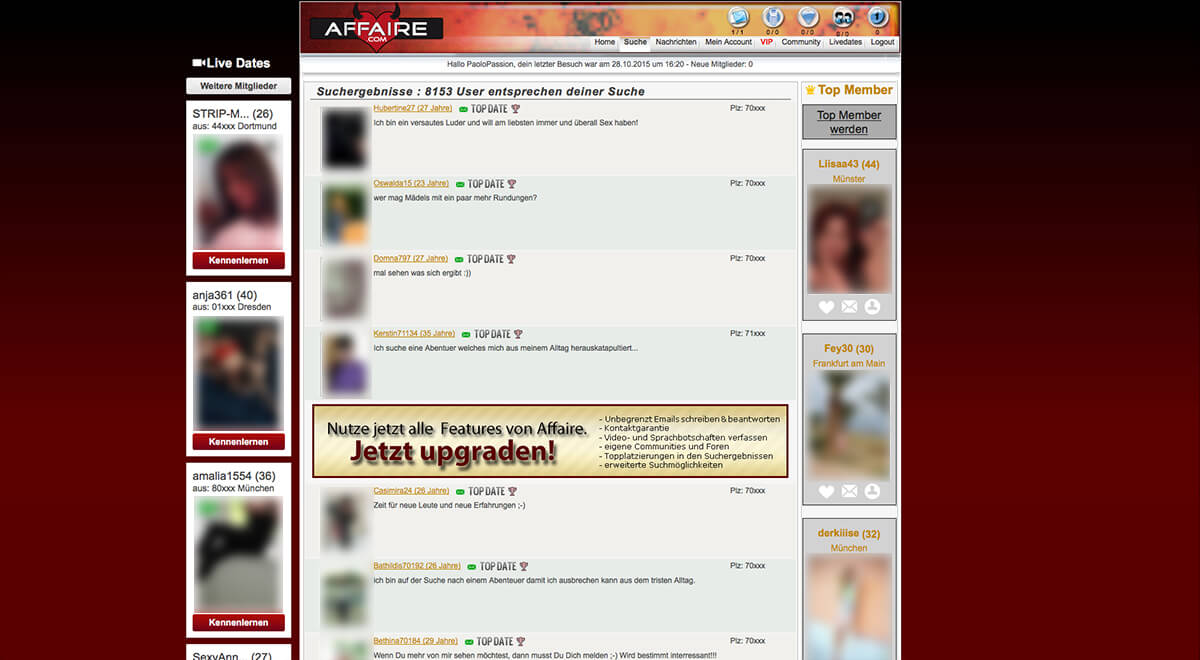Click the crown icon beside Top Member
Viewport: 1200px width, 660px height.
pos(810,90)
